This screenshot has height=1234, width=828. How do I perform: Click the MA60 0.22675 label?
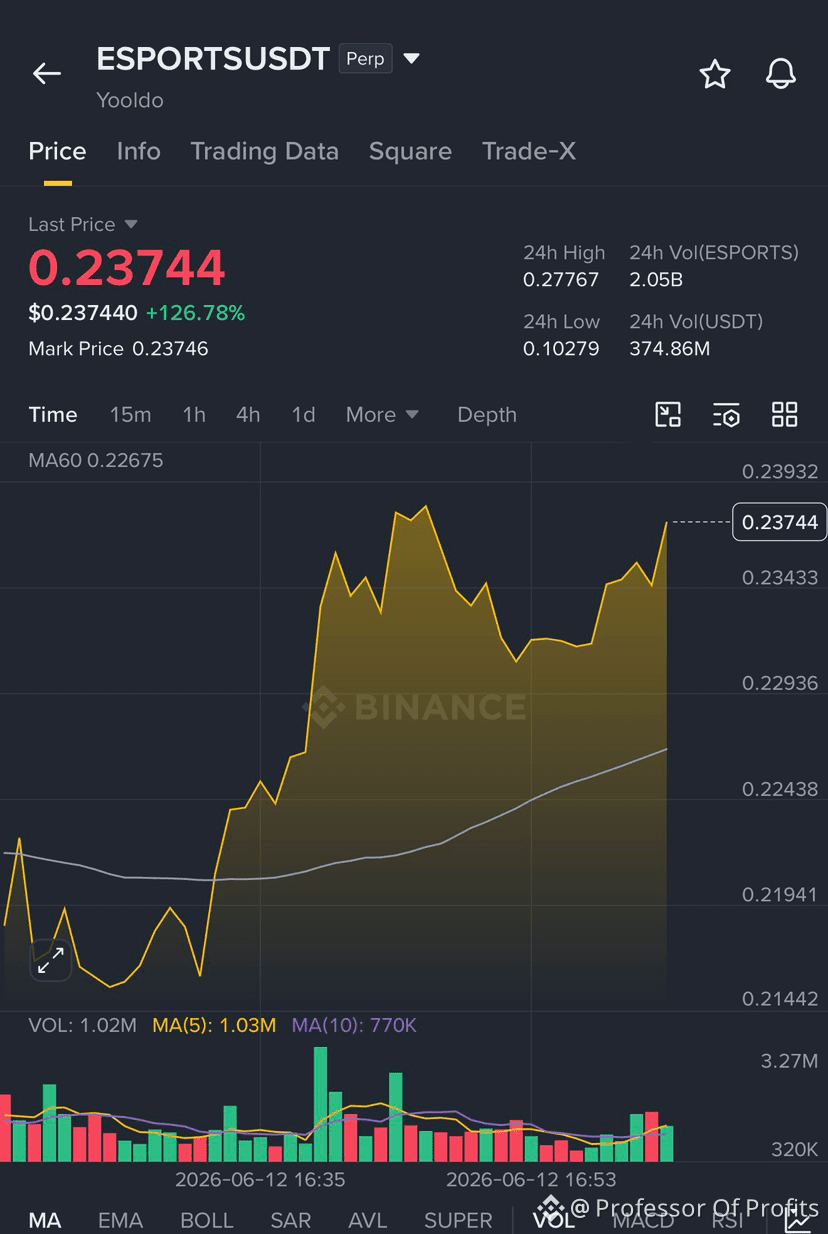[x=96, y=460]
